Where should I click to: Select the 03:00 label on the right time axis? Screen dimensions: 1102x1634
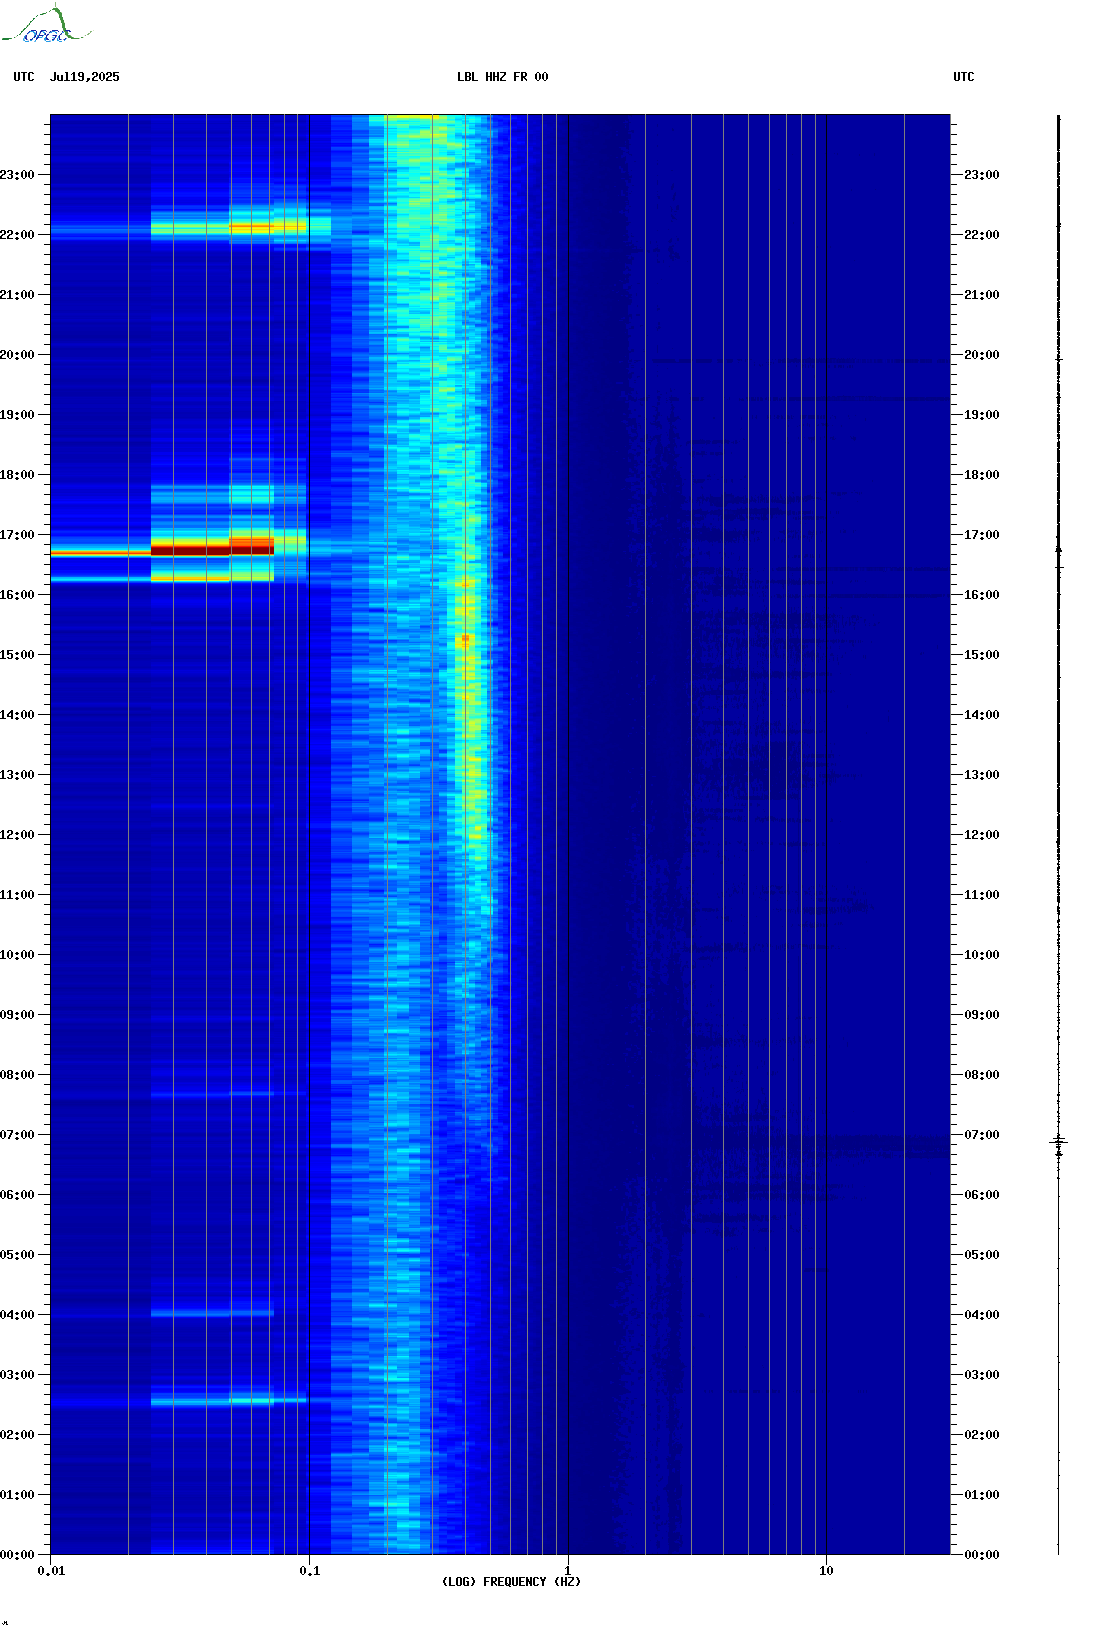982,1375
